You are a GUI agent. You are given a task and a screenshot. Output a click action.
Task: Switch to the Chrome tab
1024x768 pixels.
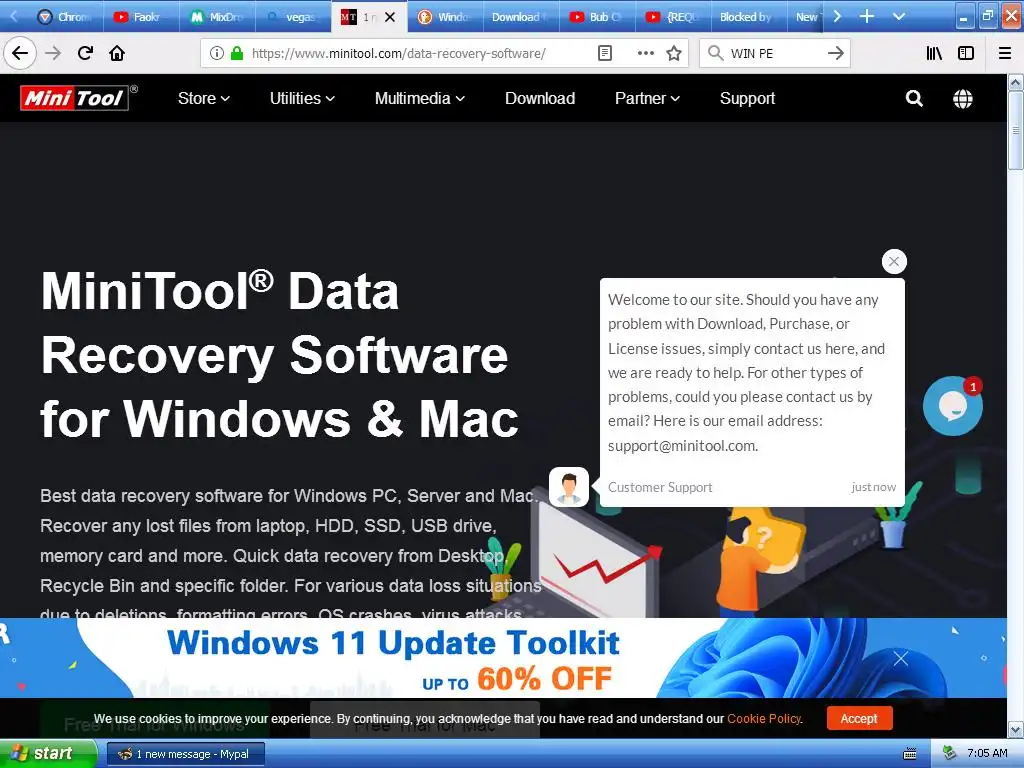click(65, 17)
